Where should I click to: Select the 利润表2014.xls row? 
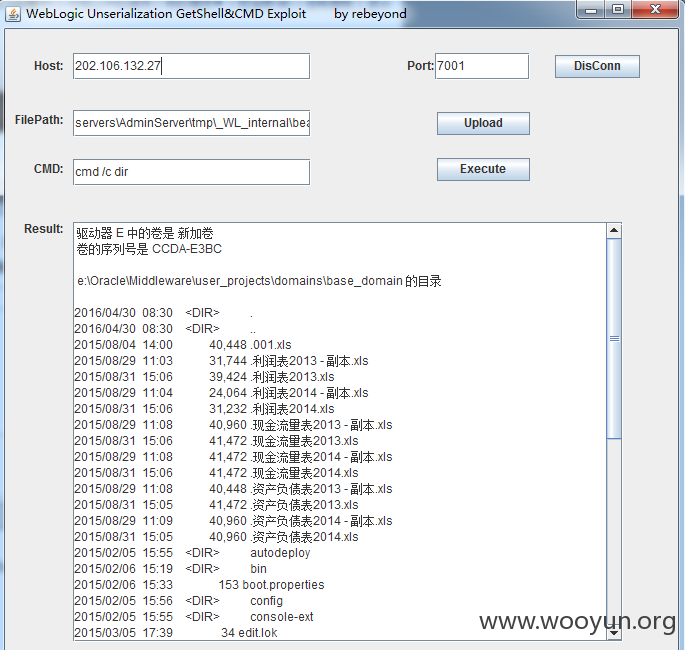tap(204, 409)
